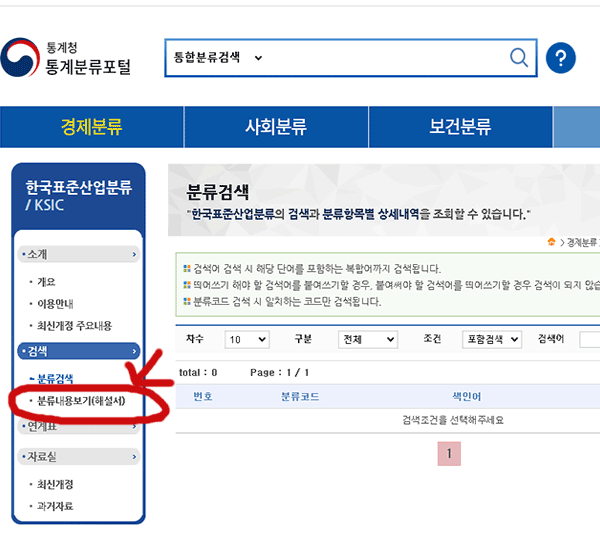This screenshot has height=550, width=600.
Task: Click the 검색어 input field
Action: [x=590, y=339]
